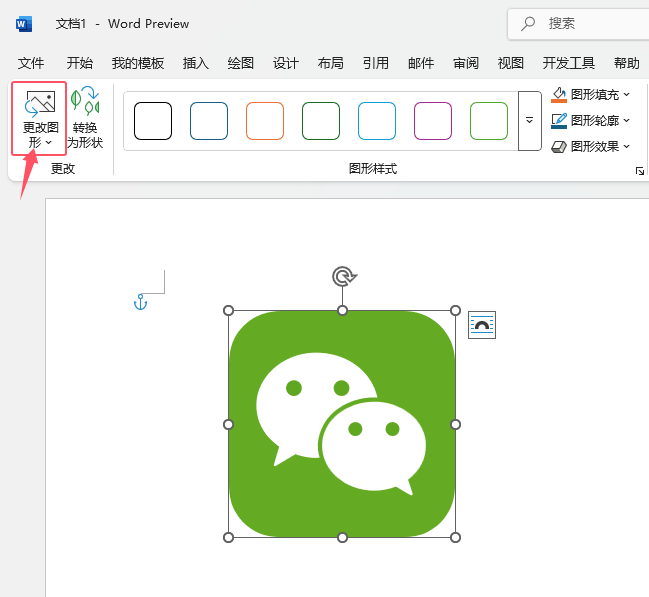The width and height of the screenshot is (649, 597).
Task: Apply the black outline graphic style
Action: pyautogui.click(x=153, y=121)
